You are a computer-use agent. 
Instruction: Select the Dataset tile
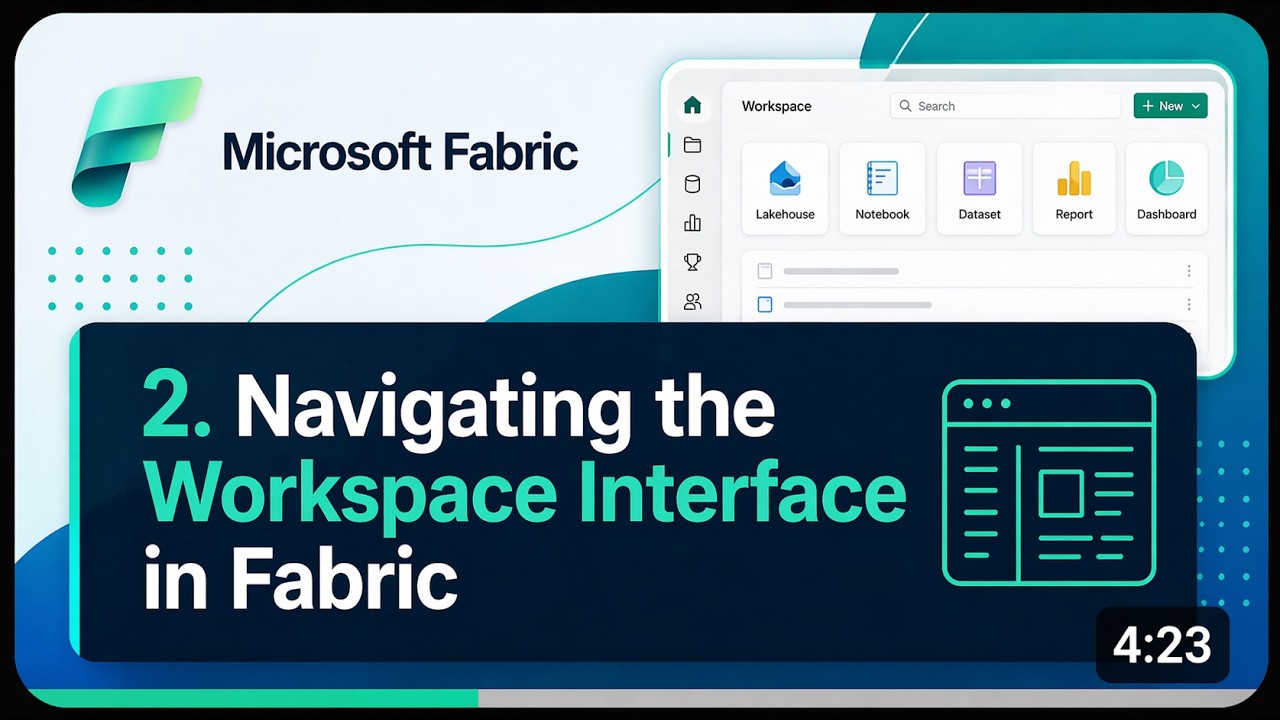tap(979, 189)
